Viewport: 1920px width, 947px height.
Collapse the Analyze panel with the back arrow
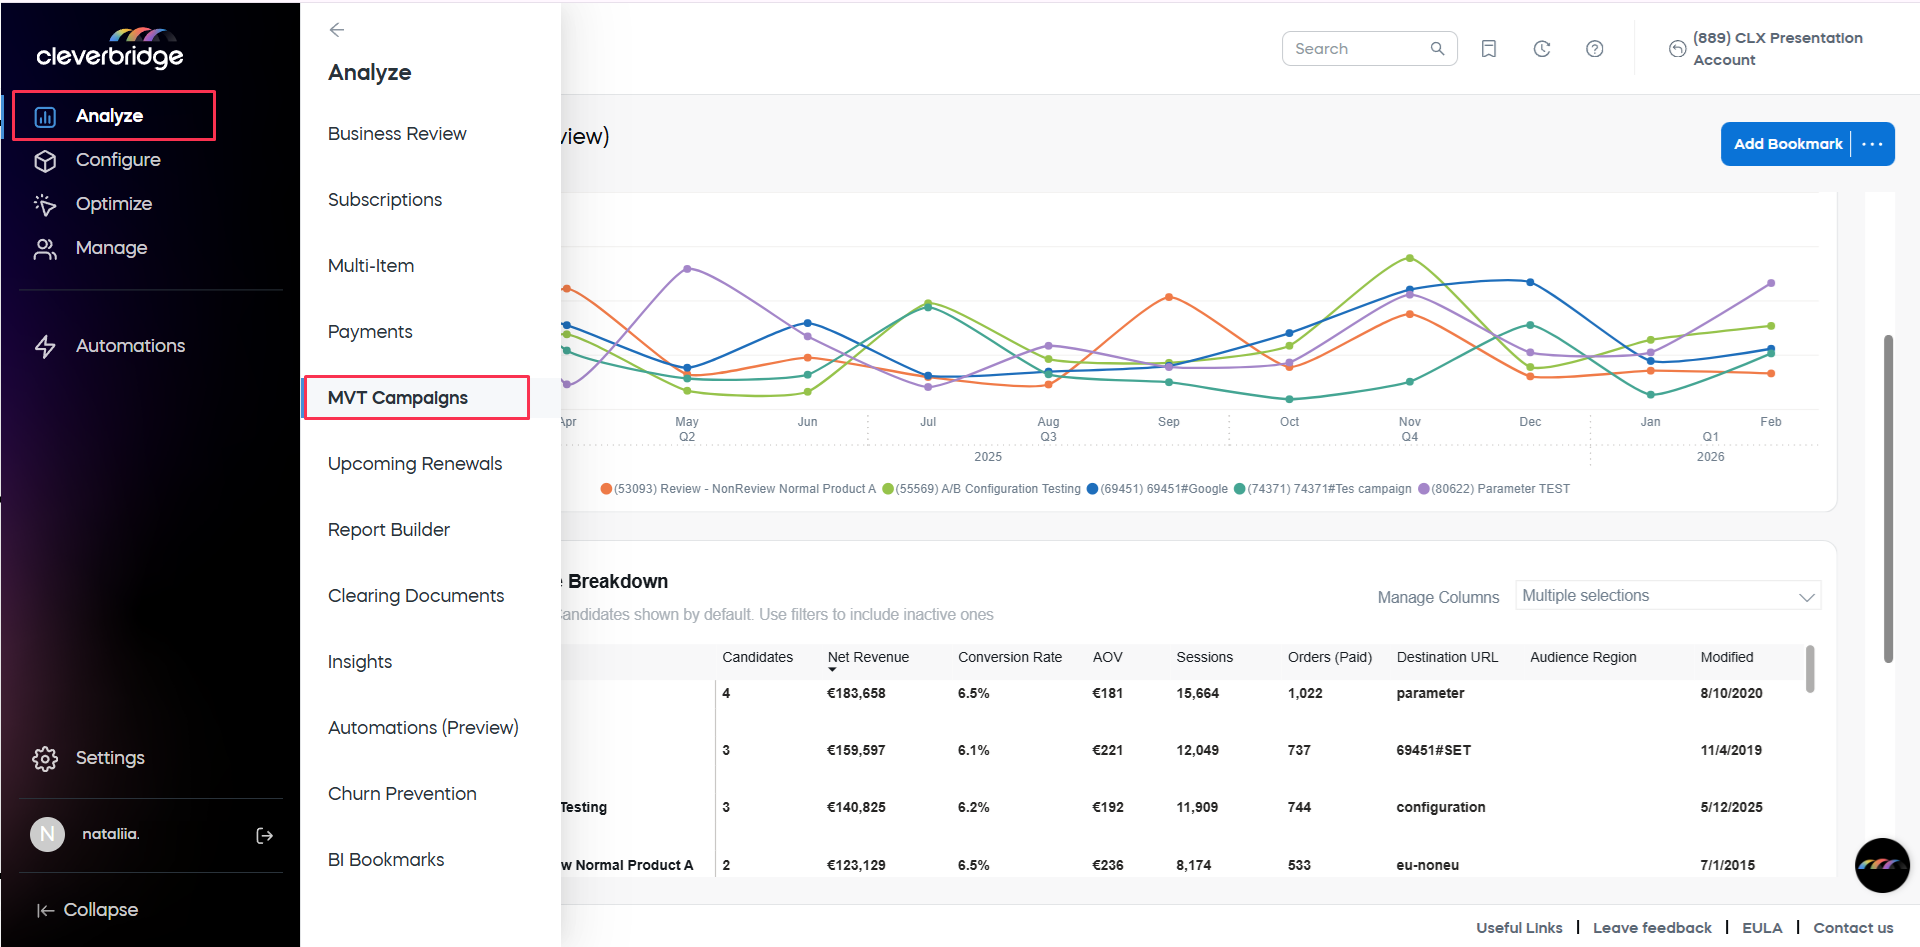tap(337, 30)
